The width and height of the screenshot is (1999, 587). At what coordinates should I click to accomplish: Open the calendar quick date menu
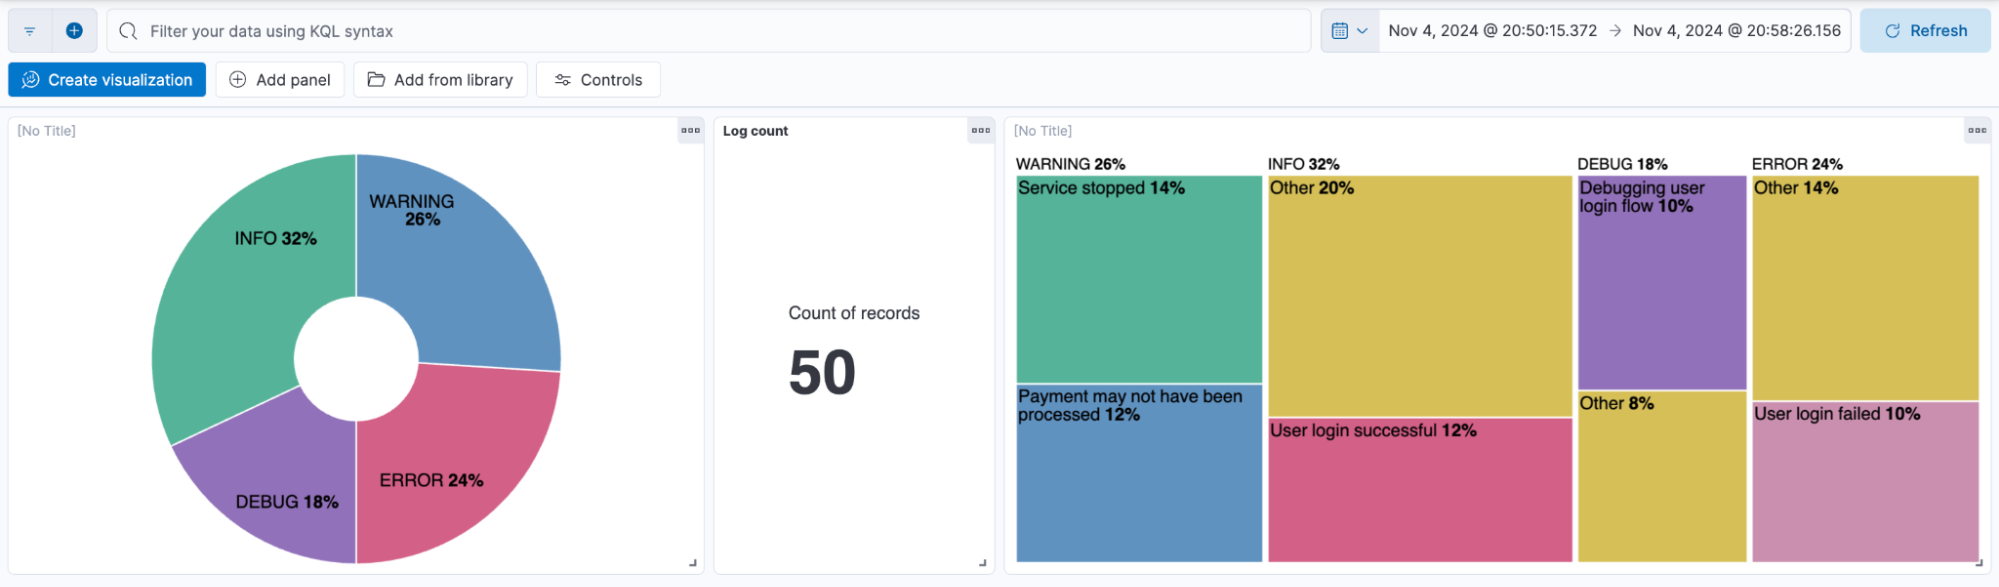click(x=1350, y=31)
